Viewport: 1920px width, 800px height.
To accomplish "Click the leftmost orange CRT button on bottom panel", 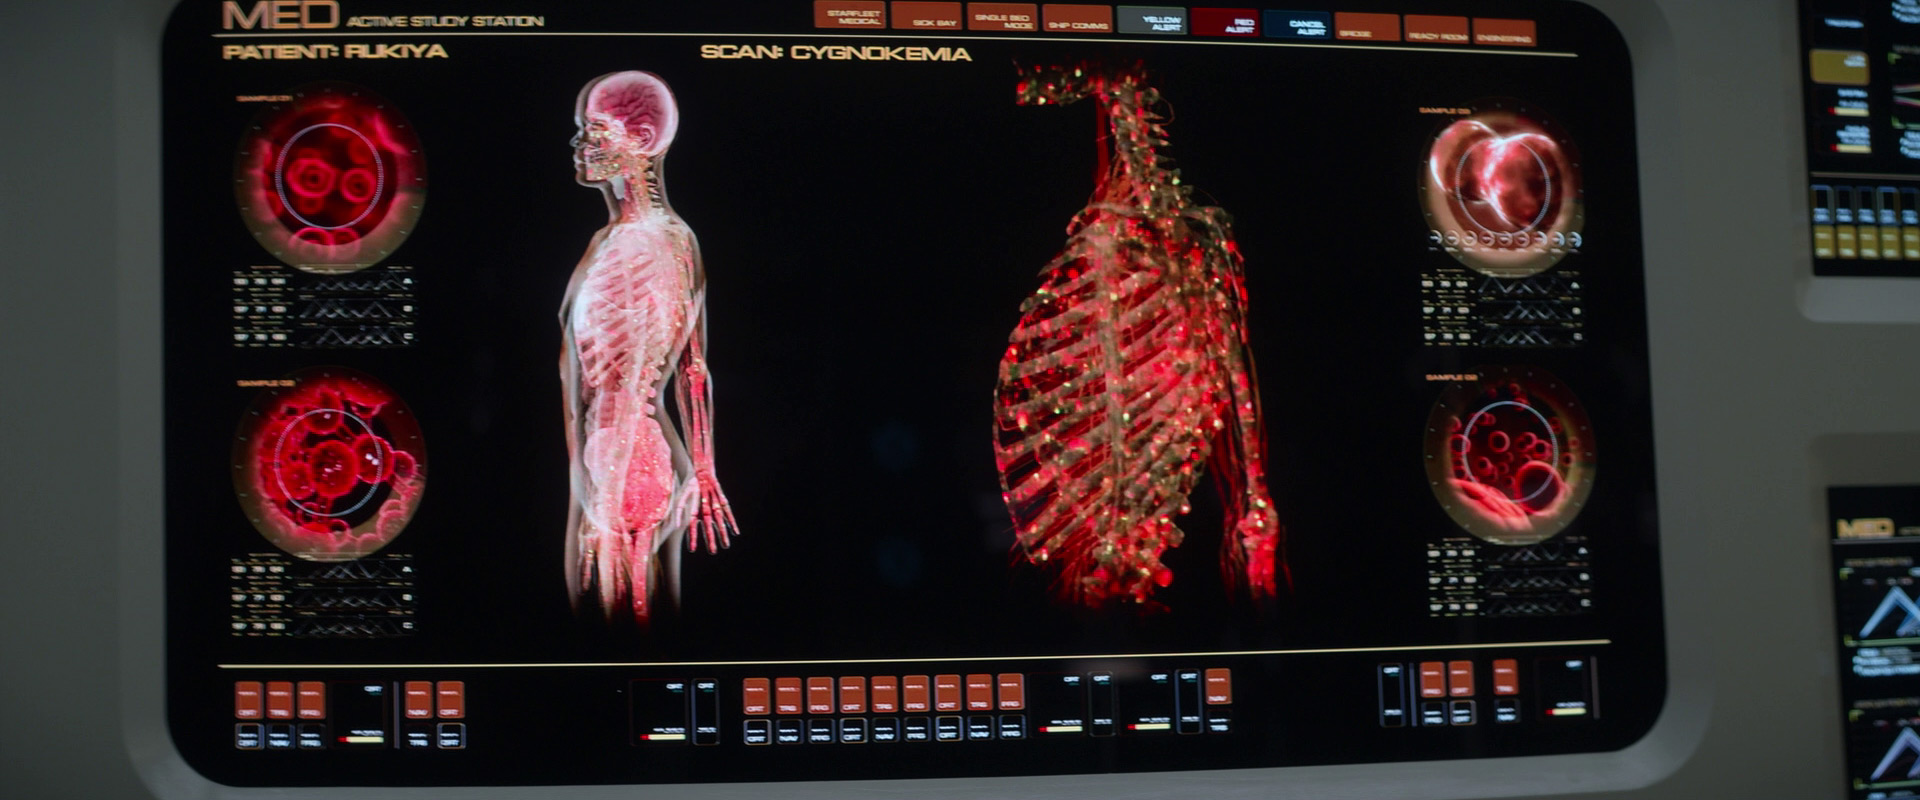I will pyautogui.click(x=248, y=700).
